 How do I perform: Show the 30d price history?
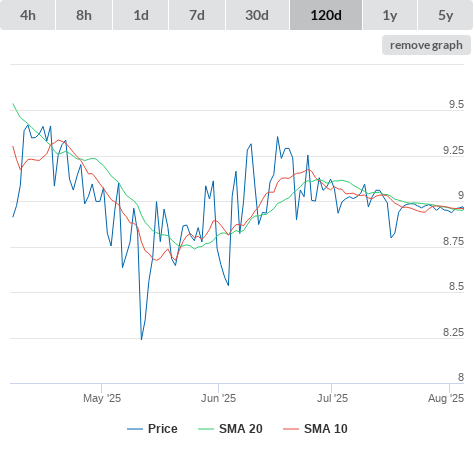click(x=257, y=15)
